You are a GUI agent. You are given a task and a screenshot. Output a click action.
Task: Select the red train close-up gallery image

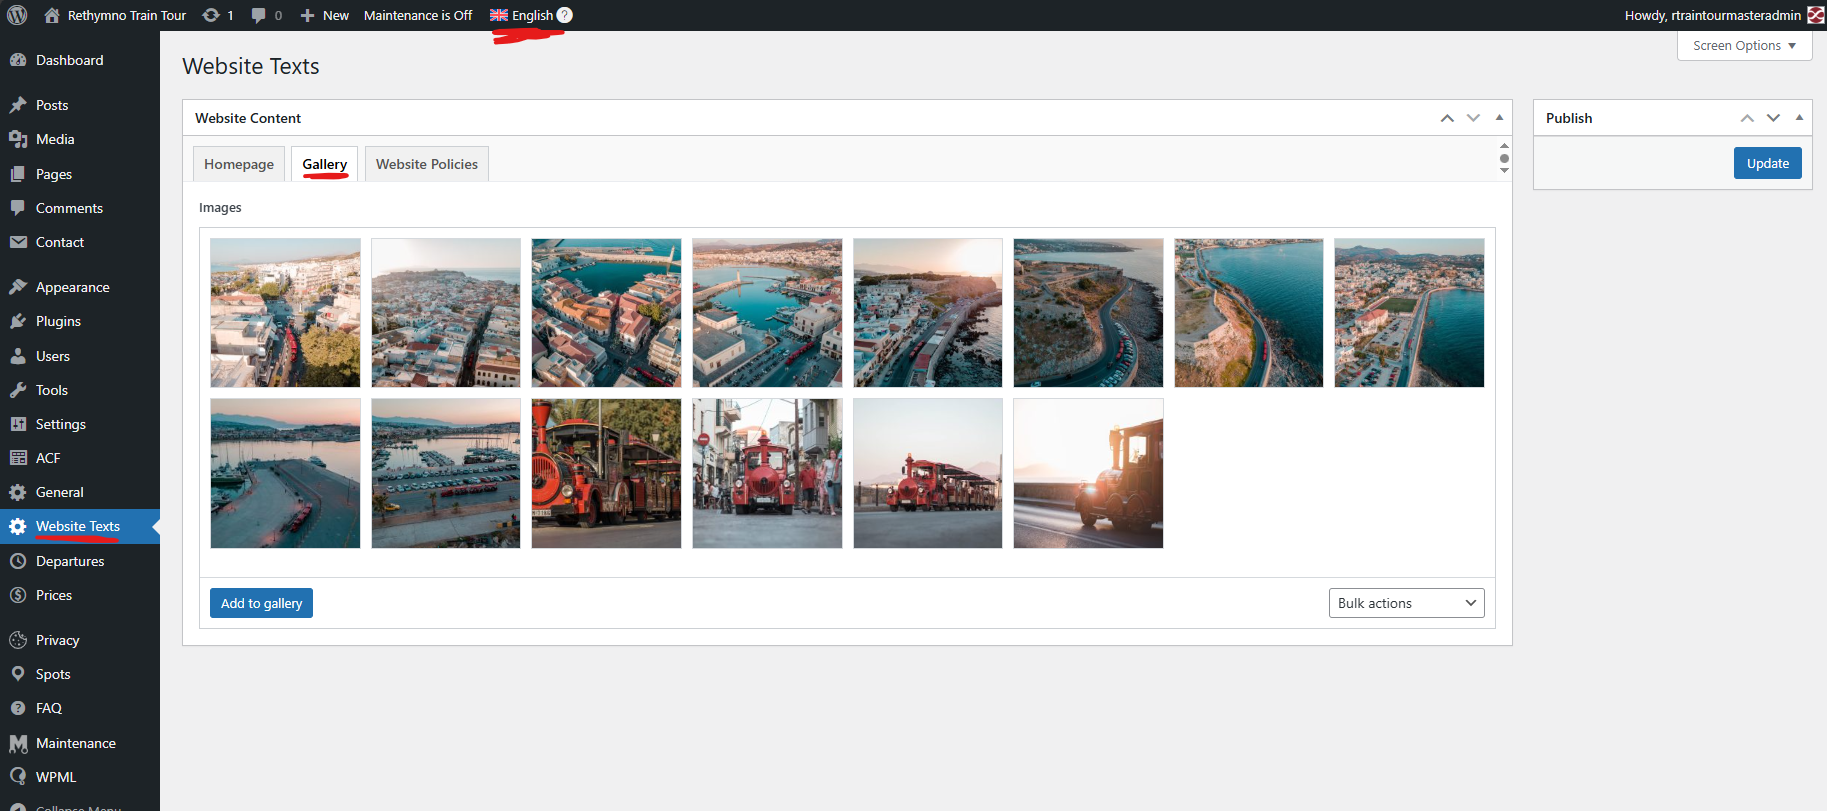[606, 473]
